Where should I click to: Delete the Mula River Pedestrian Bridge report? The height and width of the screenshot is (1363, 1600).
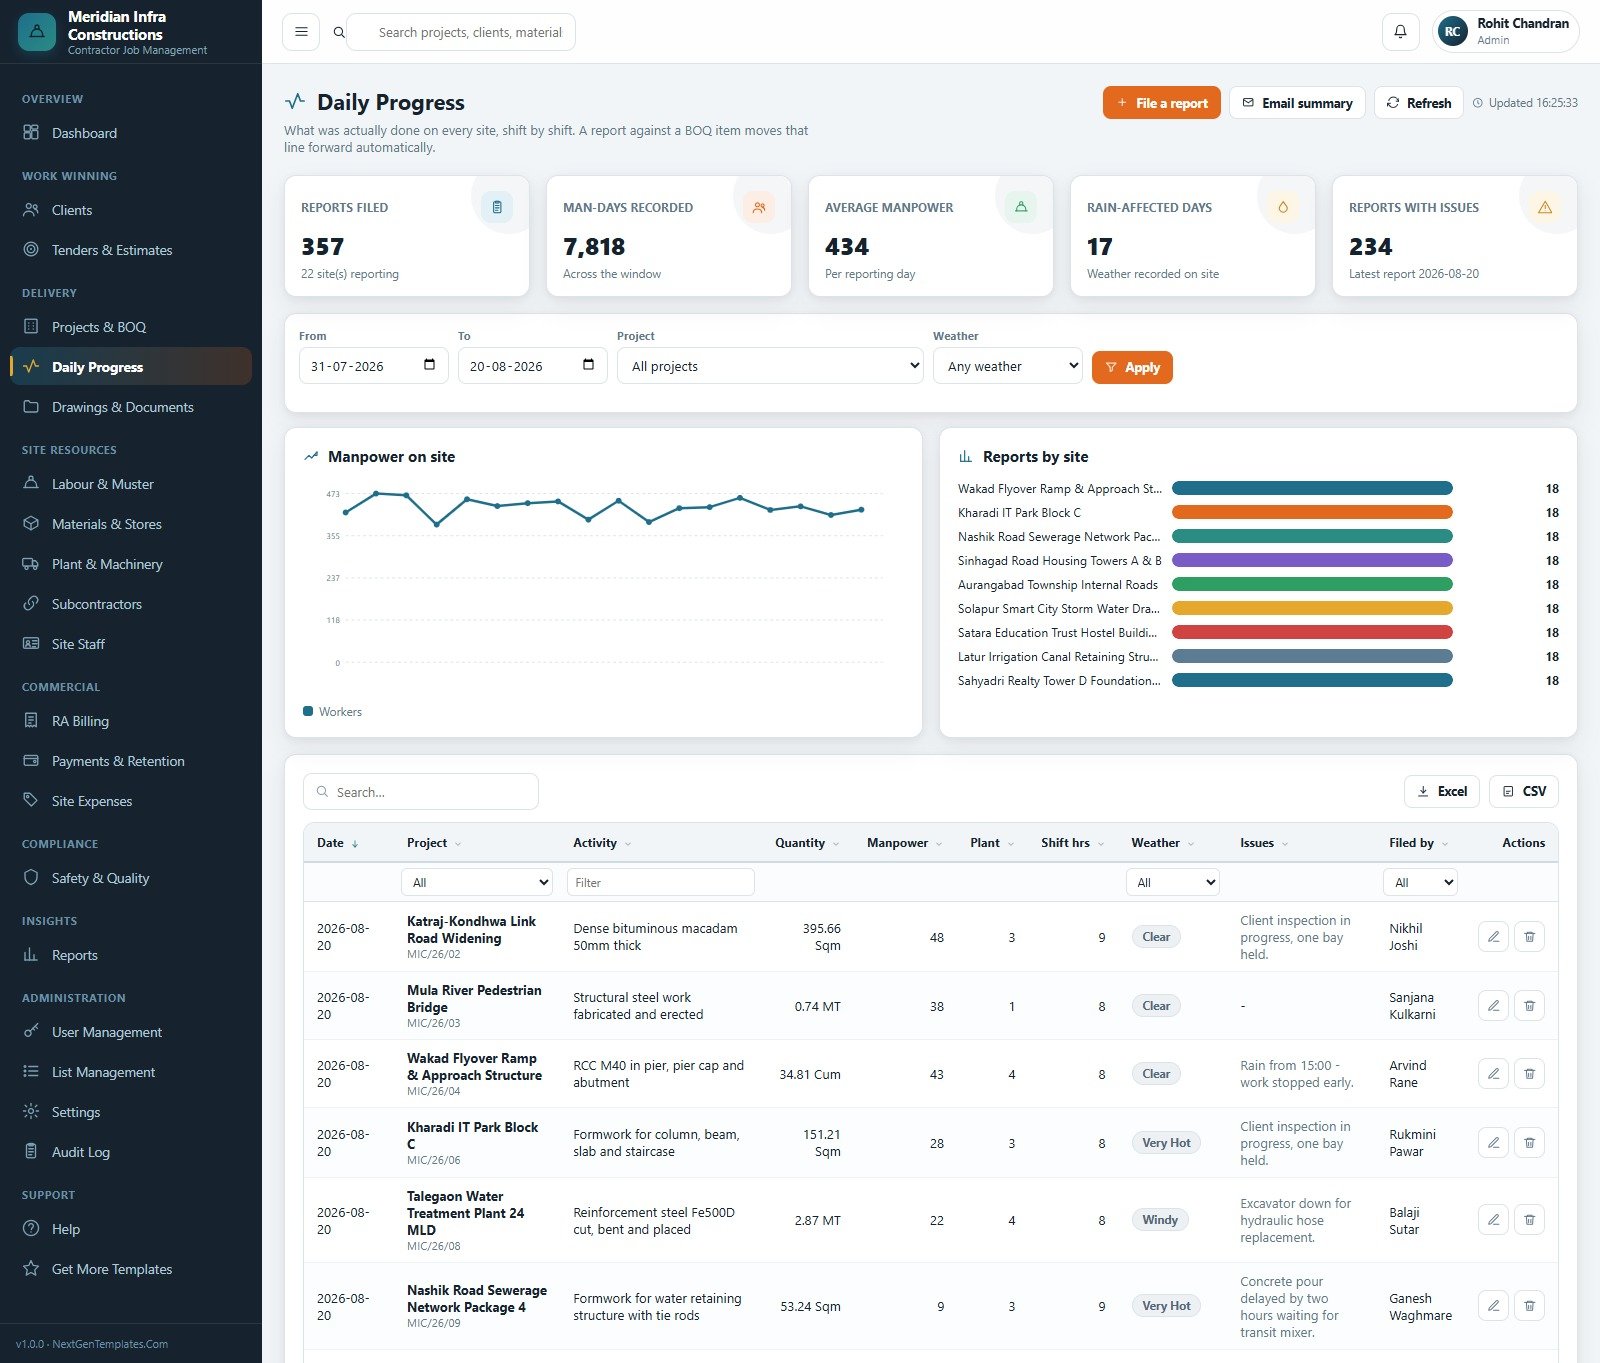(1529, 1006)
